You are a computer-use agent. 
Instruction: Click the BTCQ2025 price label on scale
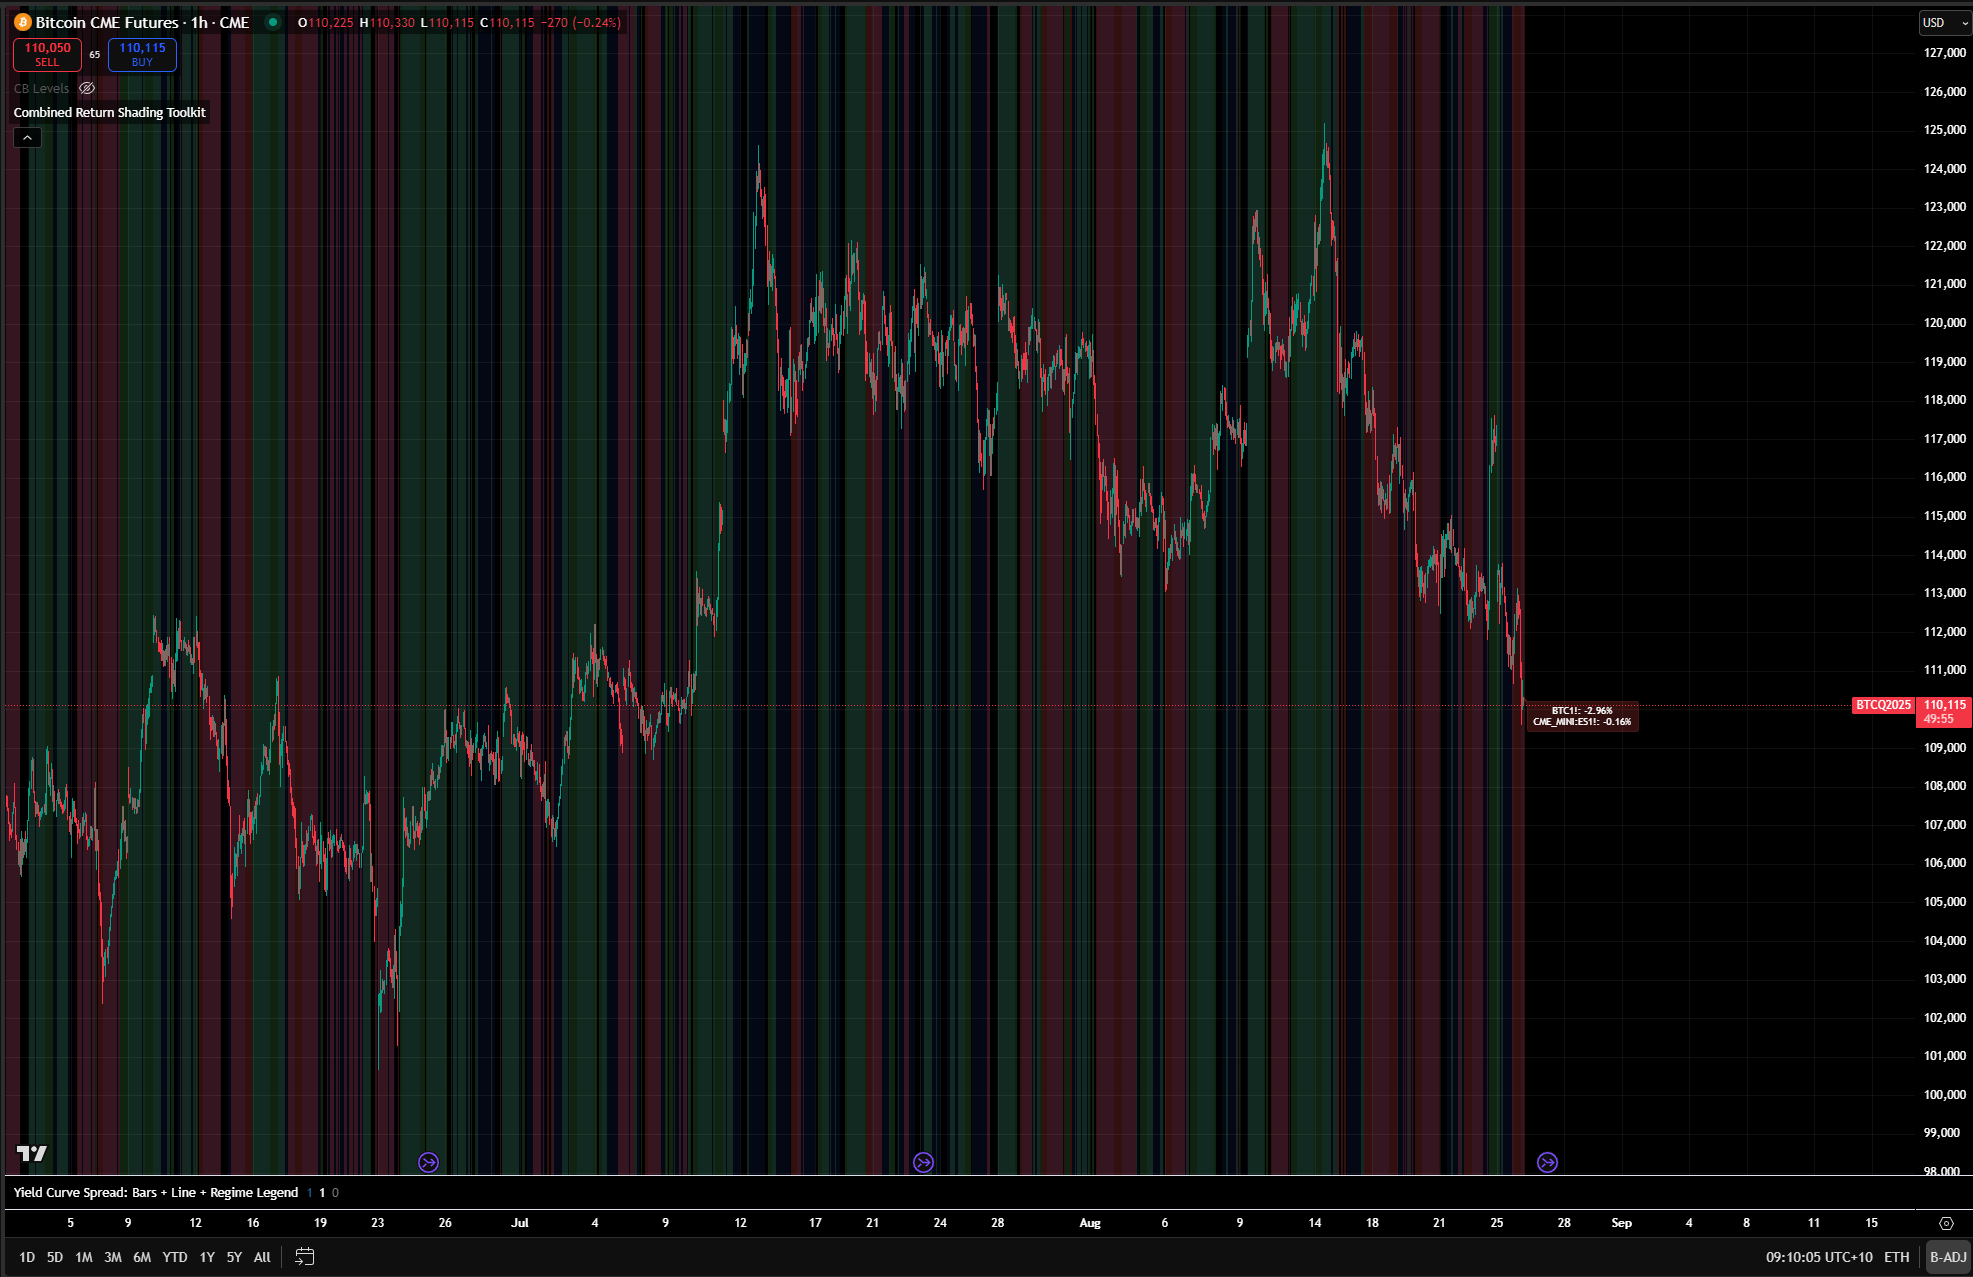pyautogui.click(x=1883, y=705)
